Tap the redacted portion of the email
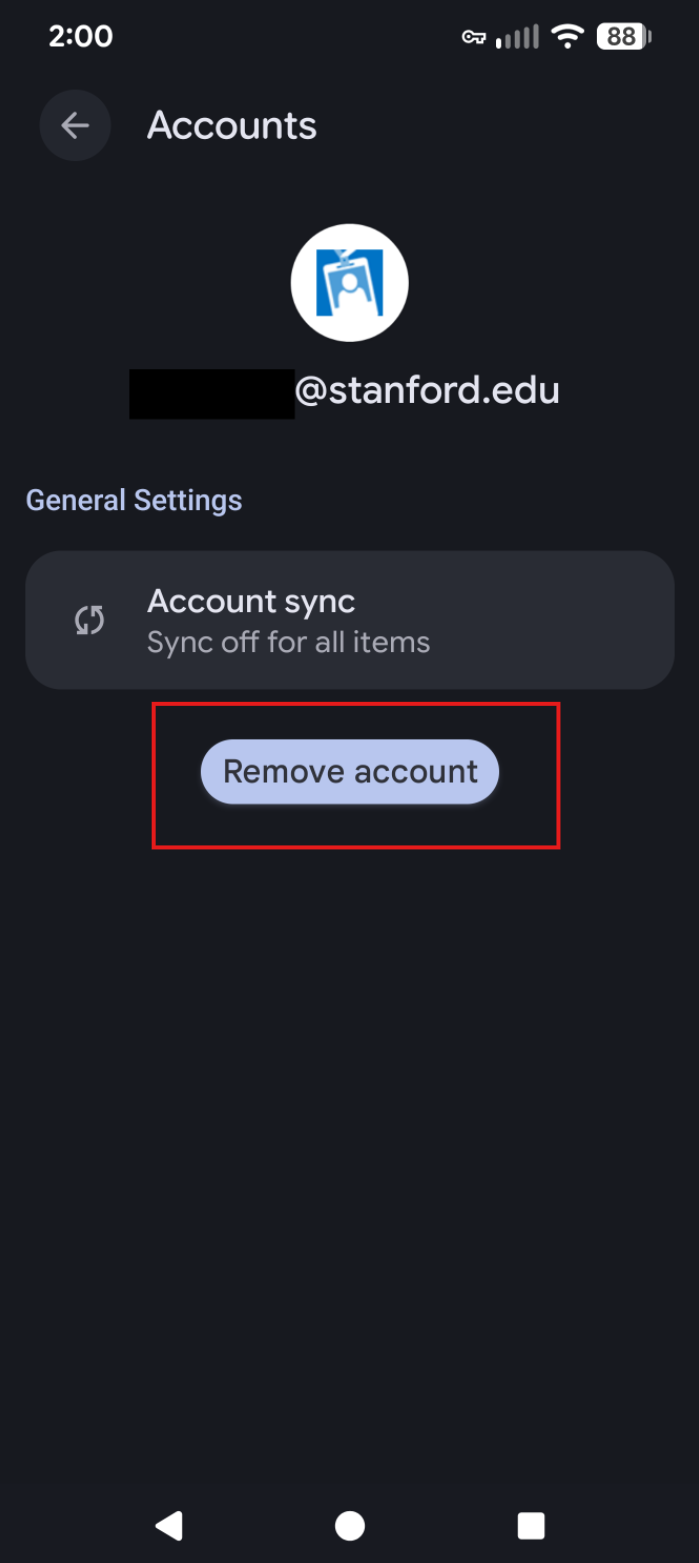Image resolution: width=699 pixels, height=1563 pixels. (x=212, y=389)
